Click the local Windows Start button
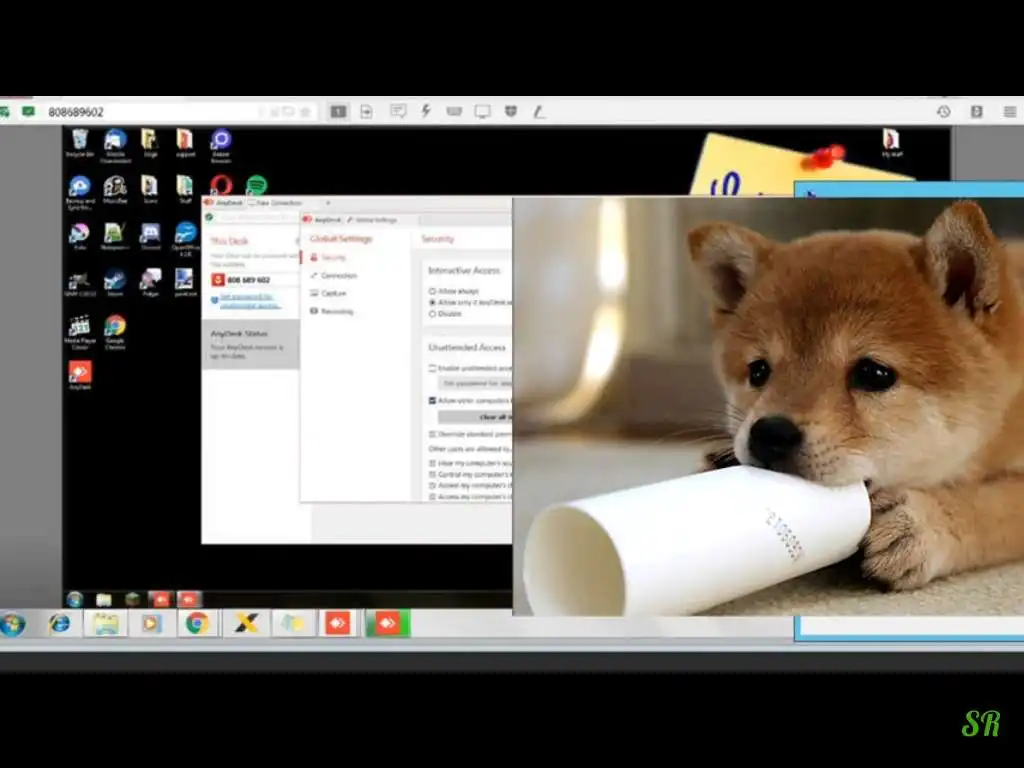Image resolution: width=1024 pixels, height=768 pixels. (x=12, y=624)
